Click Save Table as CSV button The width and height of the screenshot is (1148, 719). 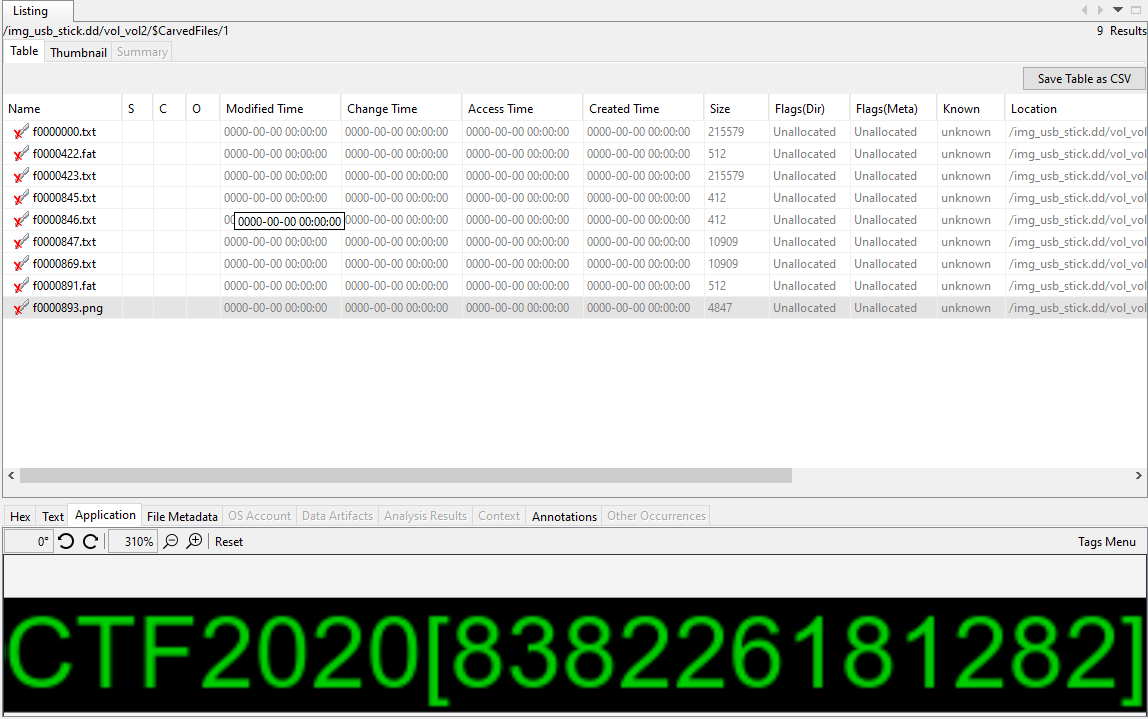1084,79
